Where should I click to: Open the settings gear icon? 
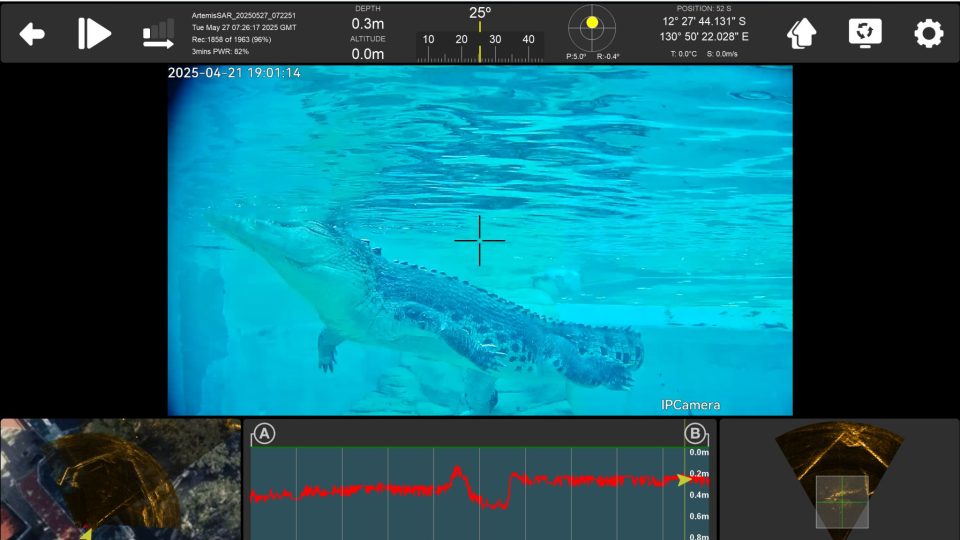click(928, 34)
